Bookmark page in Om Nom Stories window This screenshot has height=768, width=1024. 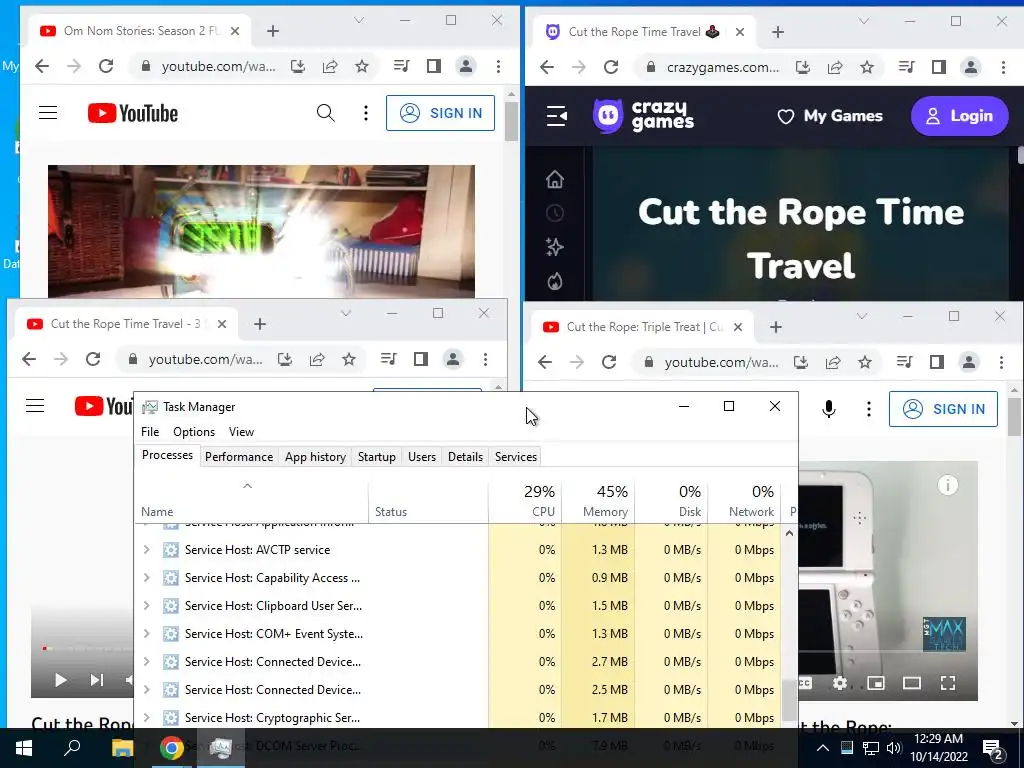click(x=362, y=66)
